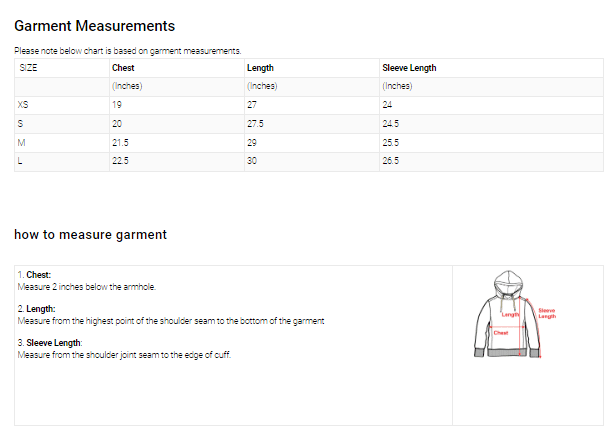Click the 21.5 chest value for size M
The height and width of the screenshot is (437, 606).
coord(120,142)
